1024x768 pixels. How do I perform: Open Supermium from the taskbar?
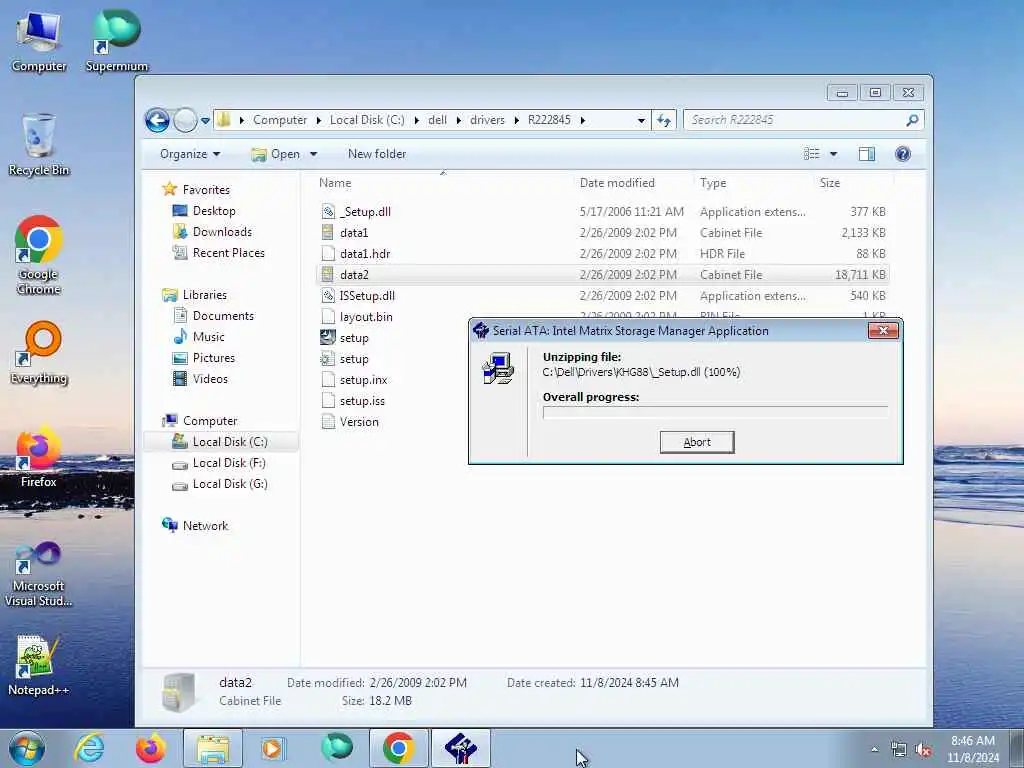click(336, 748)
